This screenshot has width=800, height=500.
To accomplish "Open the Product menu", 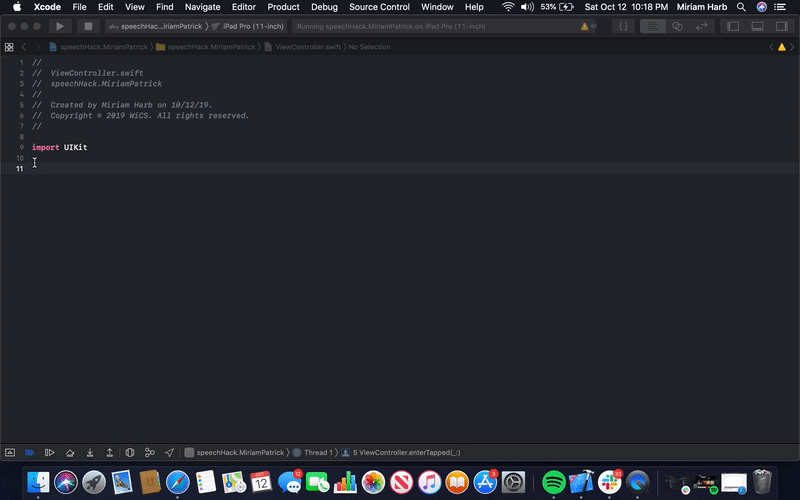I will (x=283, y=7).
